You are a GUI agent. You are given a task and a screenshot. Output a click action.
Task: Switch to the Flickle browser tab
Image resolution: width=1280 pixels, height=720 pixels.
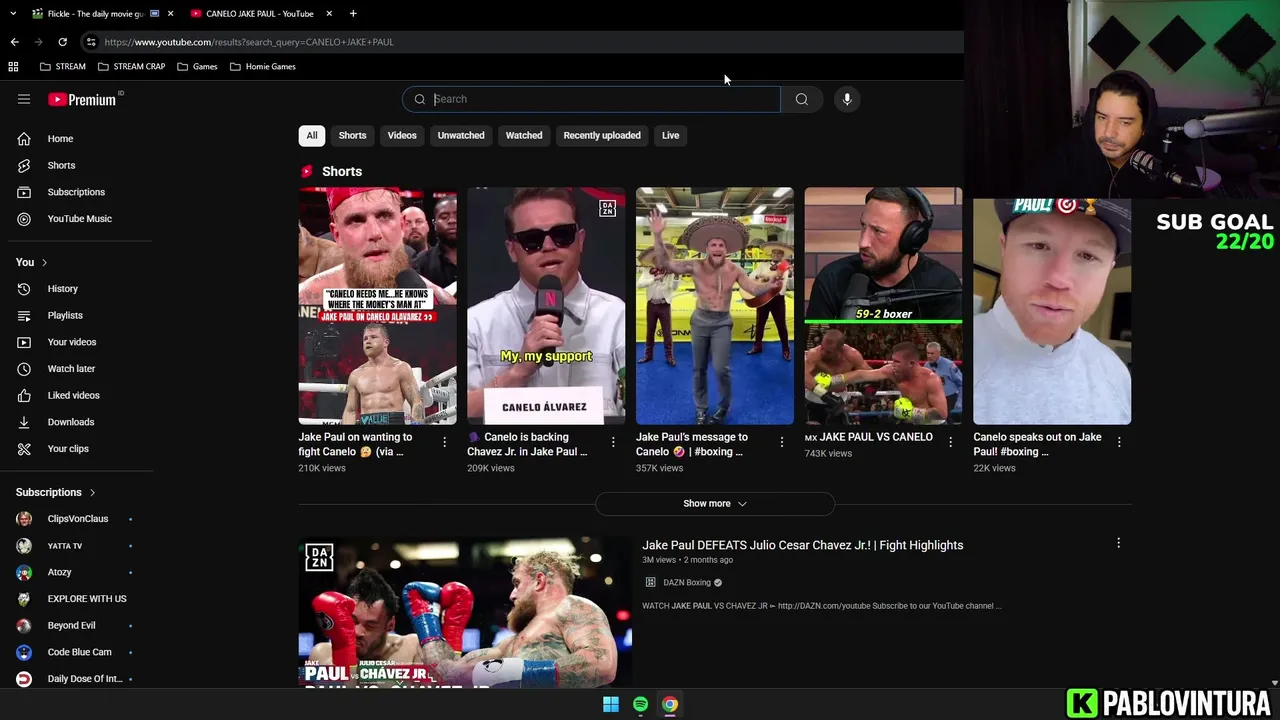tap(95, 13)
